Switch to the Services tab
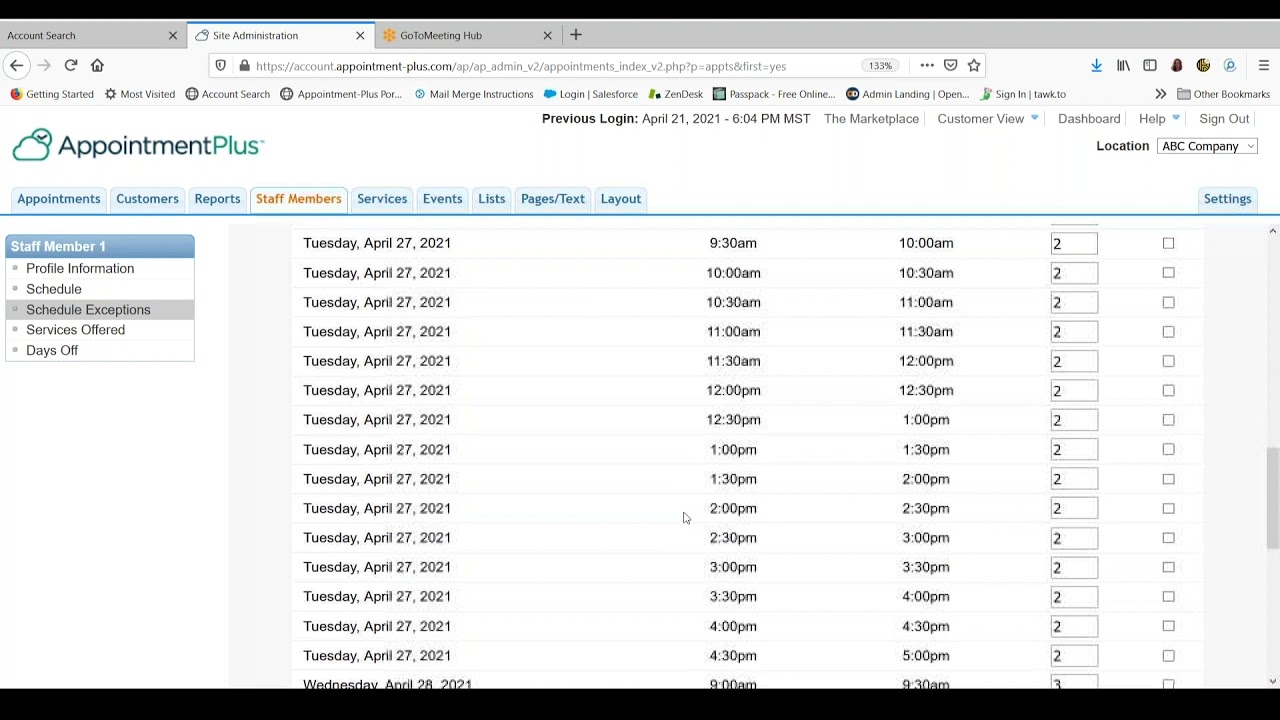 click(382, 199)
